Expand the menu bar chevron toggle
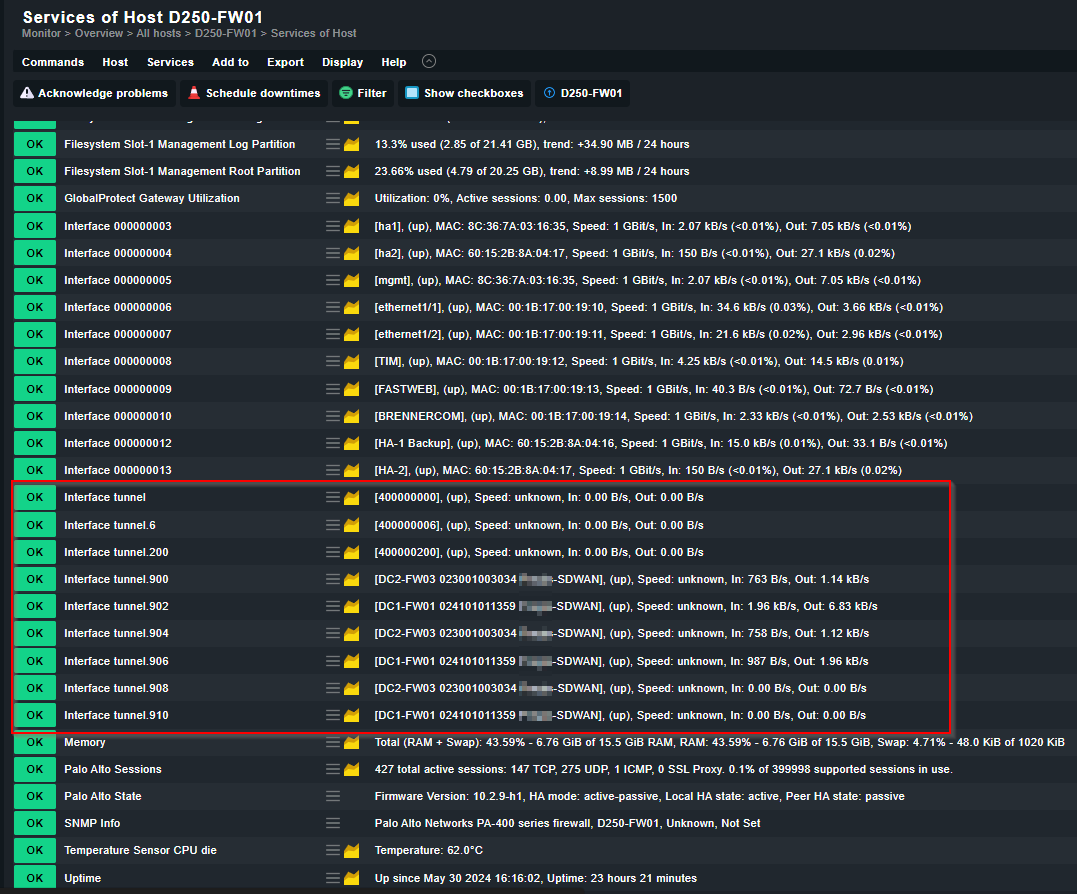1077x894 pixels. click(x=429, y=61)
